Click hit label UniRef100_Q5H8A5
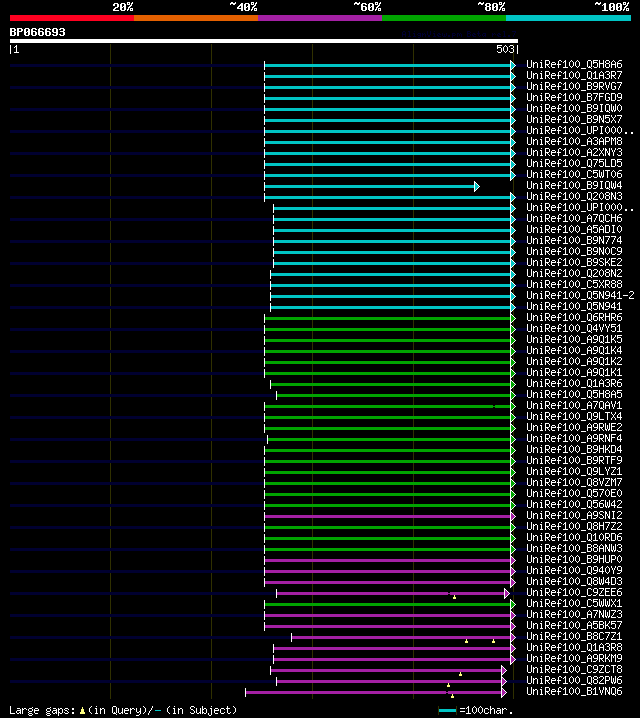 574,394
